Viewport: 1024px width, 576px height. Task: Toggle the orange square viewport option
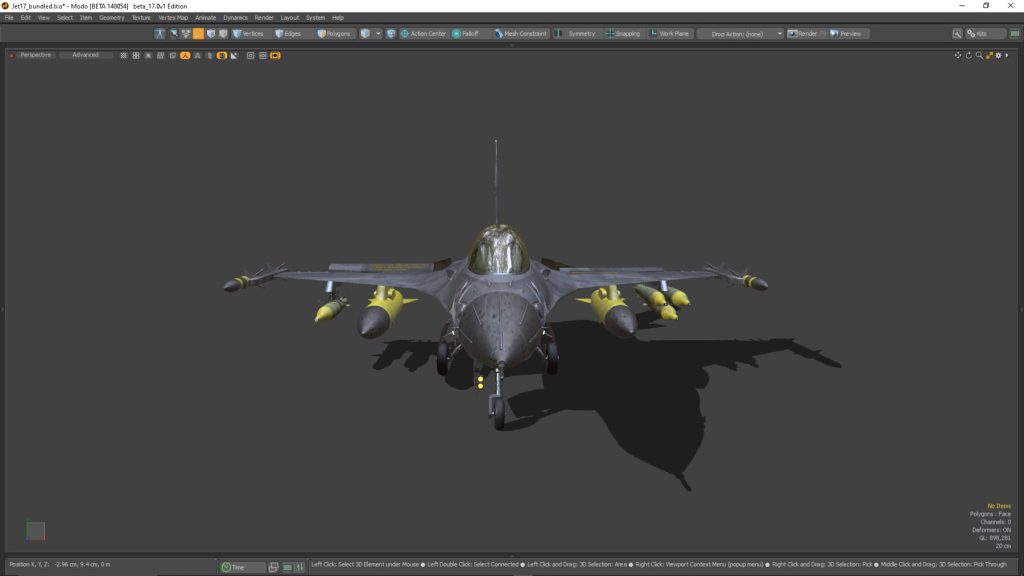[x=222, y=56]
